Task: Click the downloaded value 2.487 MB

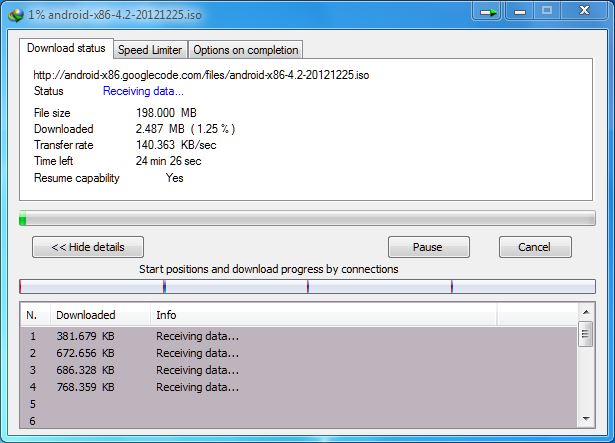Action: (186, 129)
